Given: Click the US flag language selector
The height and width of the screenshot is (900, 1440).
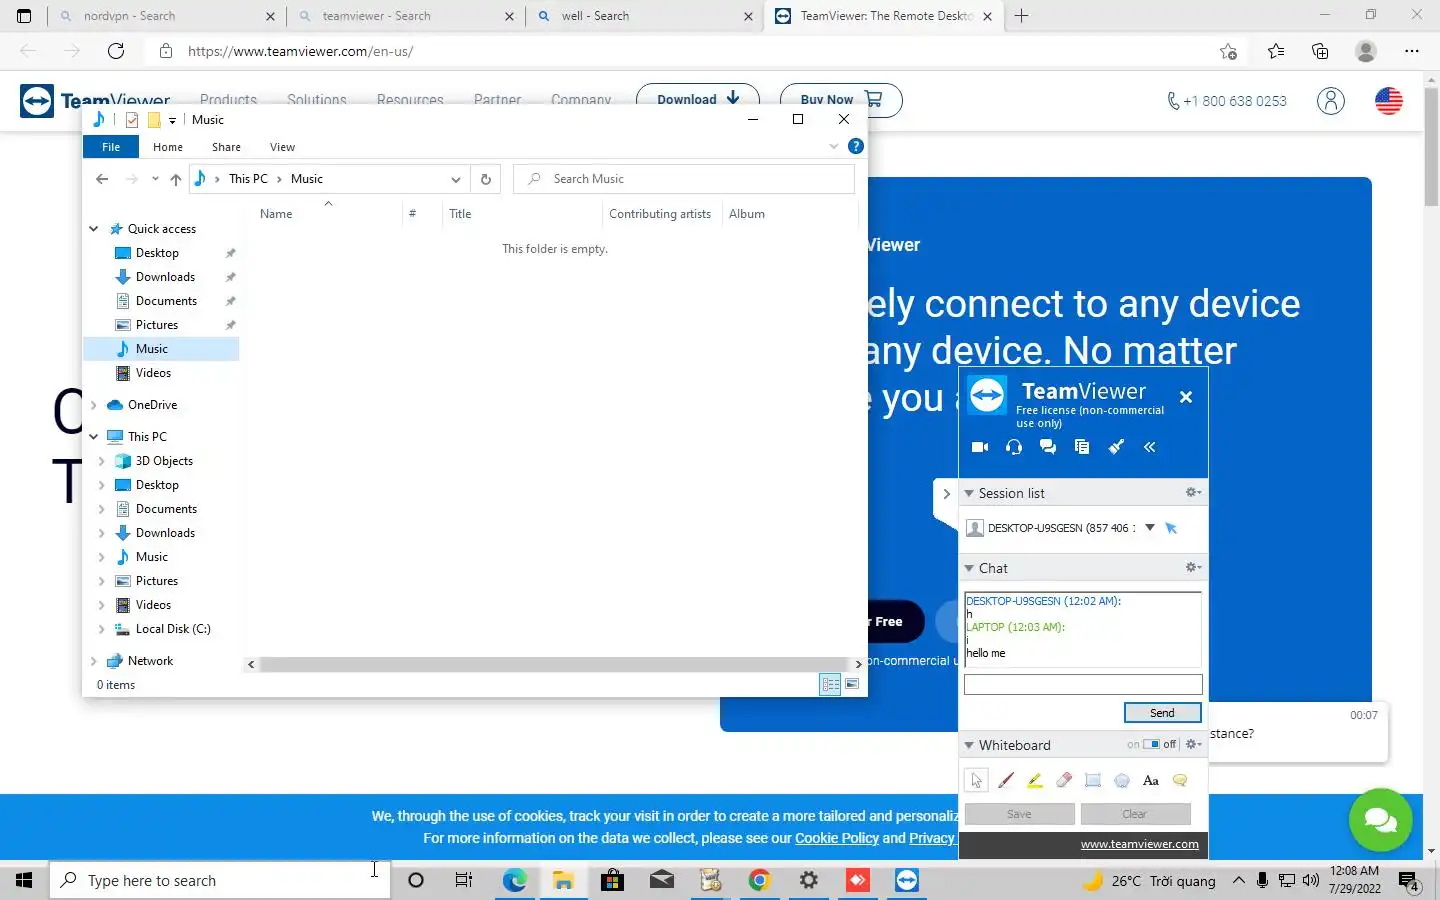Looking at the screenshot, I should tap(1389, 100).
